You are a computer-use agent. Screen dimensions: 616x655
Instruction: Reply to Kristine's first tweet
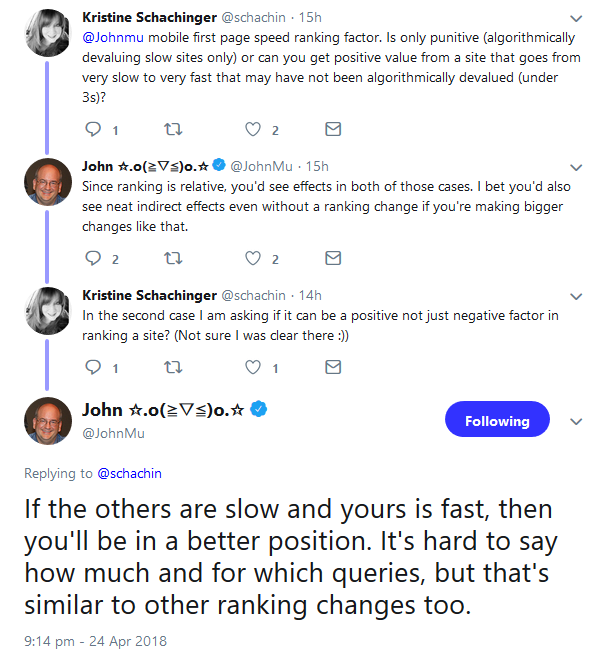click(x=93, y=129)
